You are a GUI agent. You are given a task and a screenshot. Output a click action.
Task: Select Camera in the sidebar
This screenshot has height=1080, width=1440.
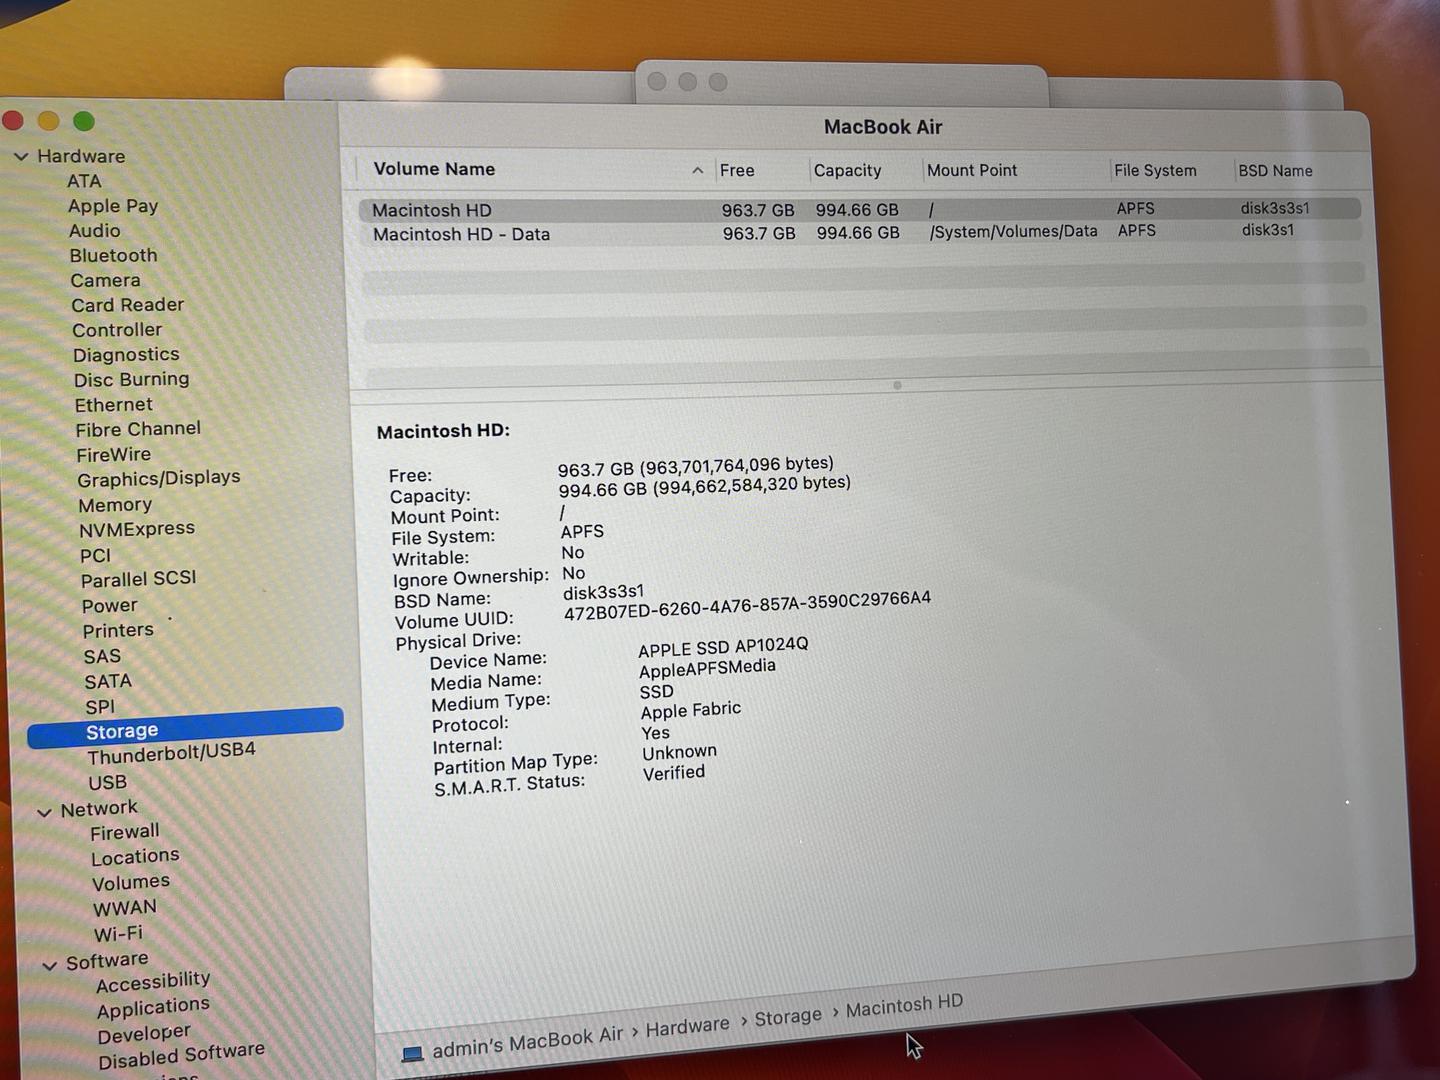(x=105, y=281)
